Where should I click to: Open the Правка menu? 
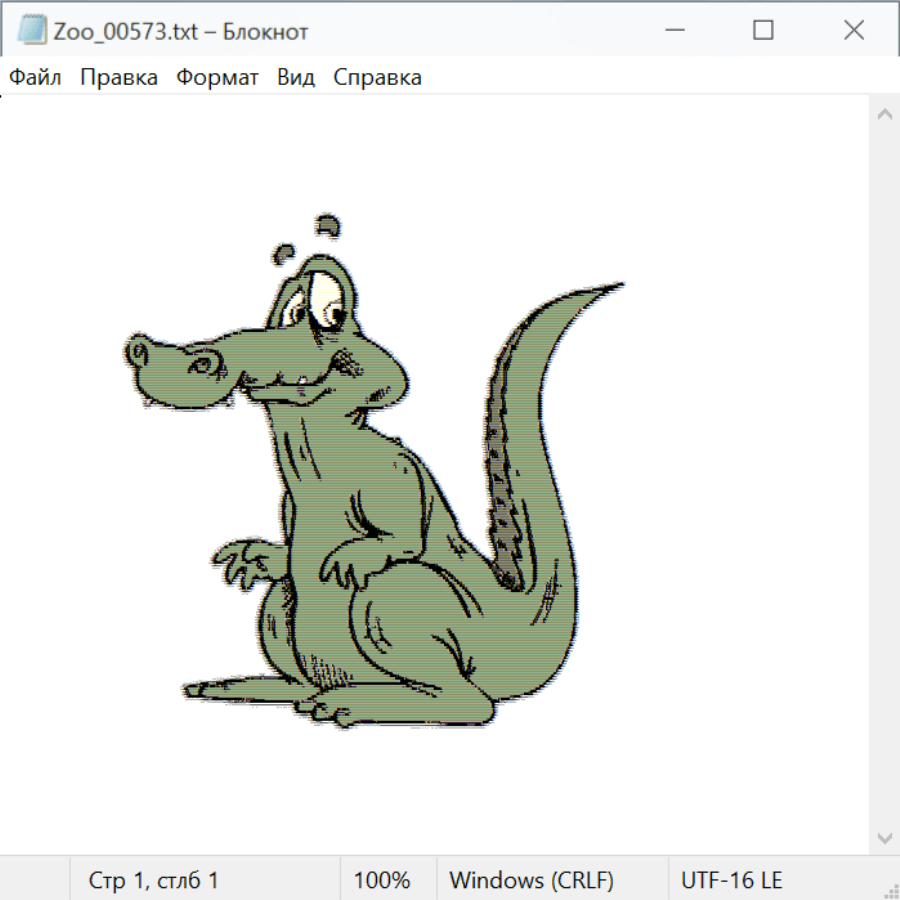click(x=119, y=78)
